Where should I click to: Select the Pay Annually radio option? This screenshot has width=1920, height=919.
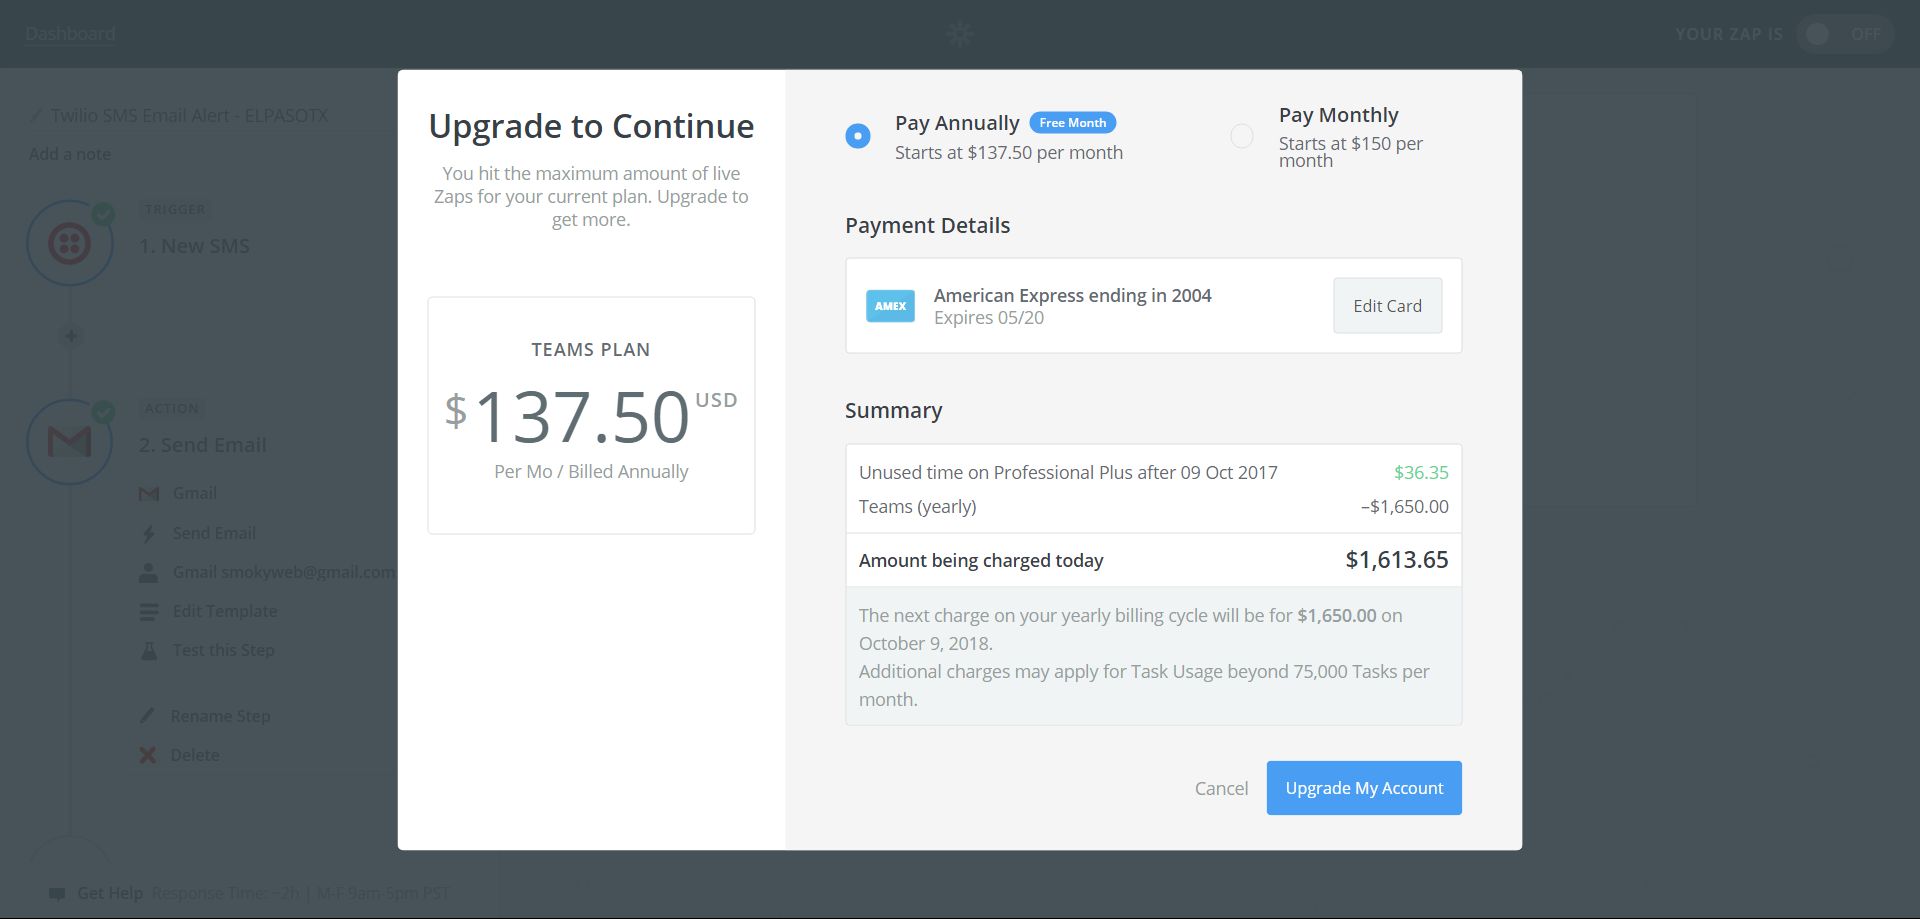coord(858,136)
